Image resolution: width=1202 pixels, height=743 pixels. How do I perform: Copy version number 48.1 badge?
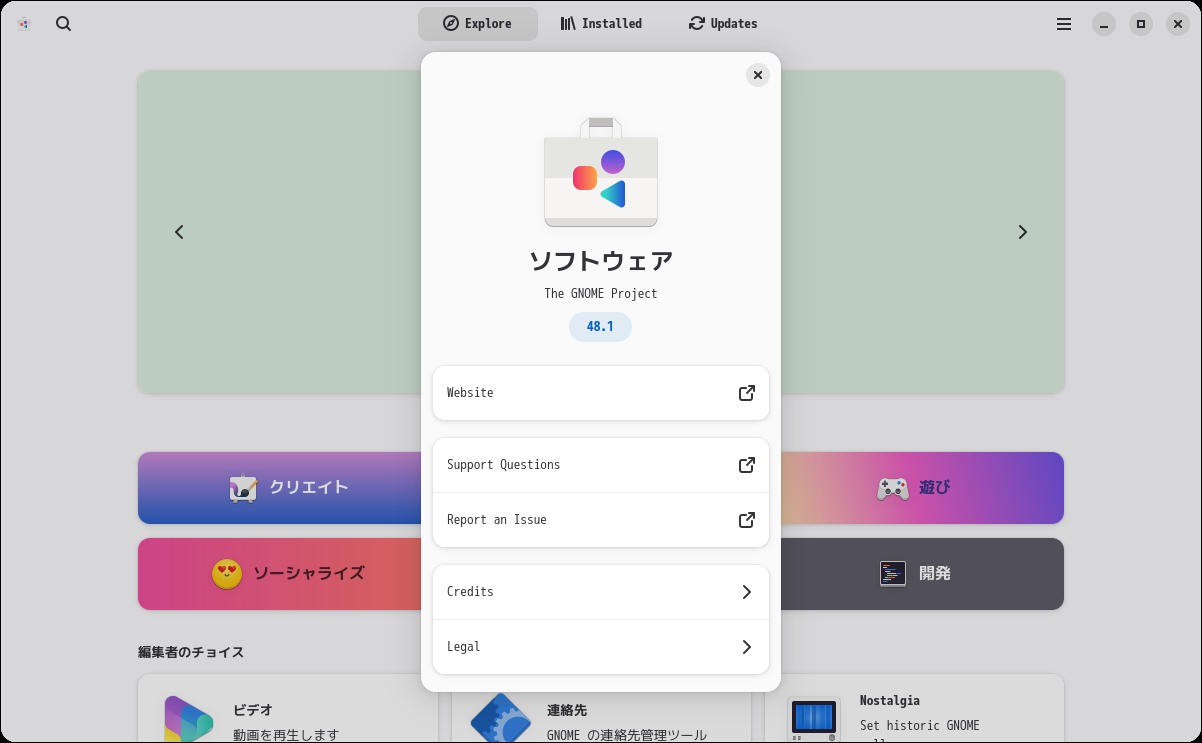click(x=600, y=327)
